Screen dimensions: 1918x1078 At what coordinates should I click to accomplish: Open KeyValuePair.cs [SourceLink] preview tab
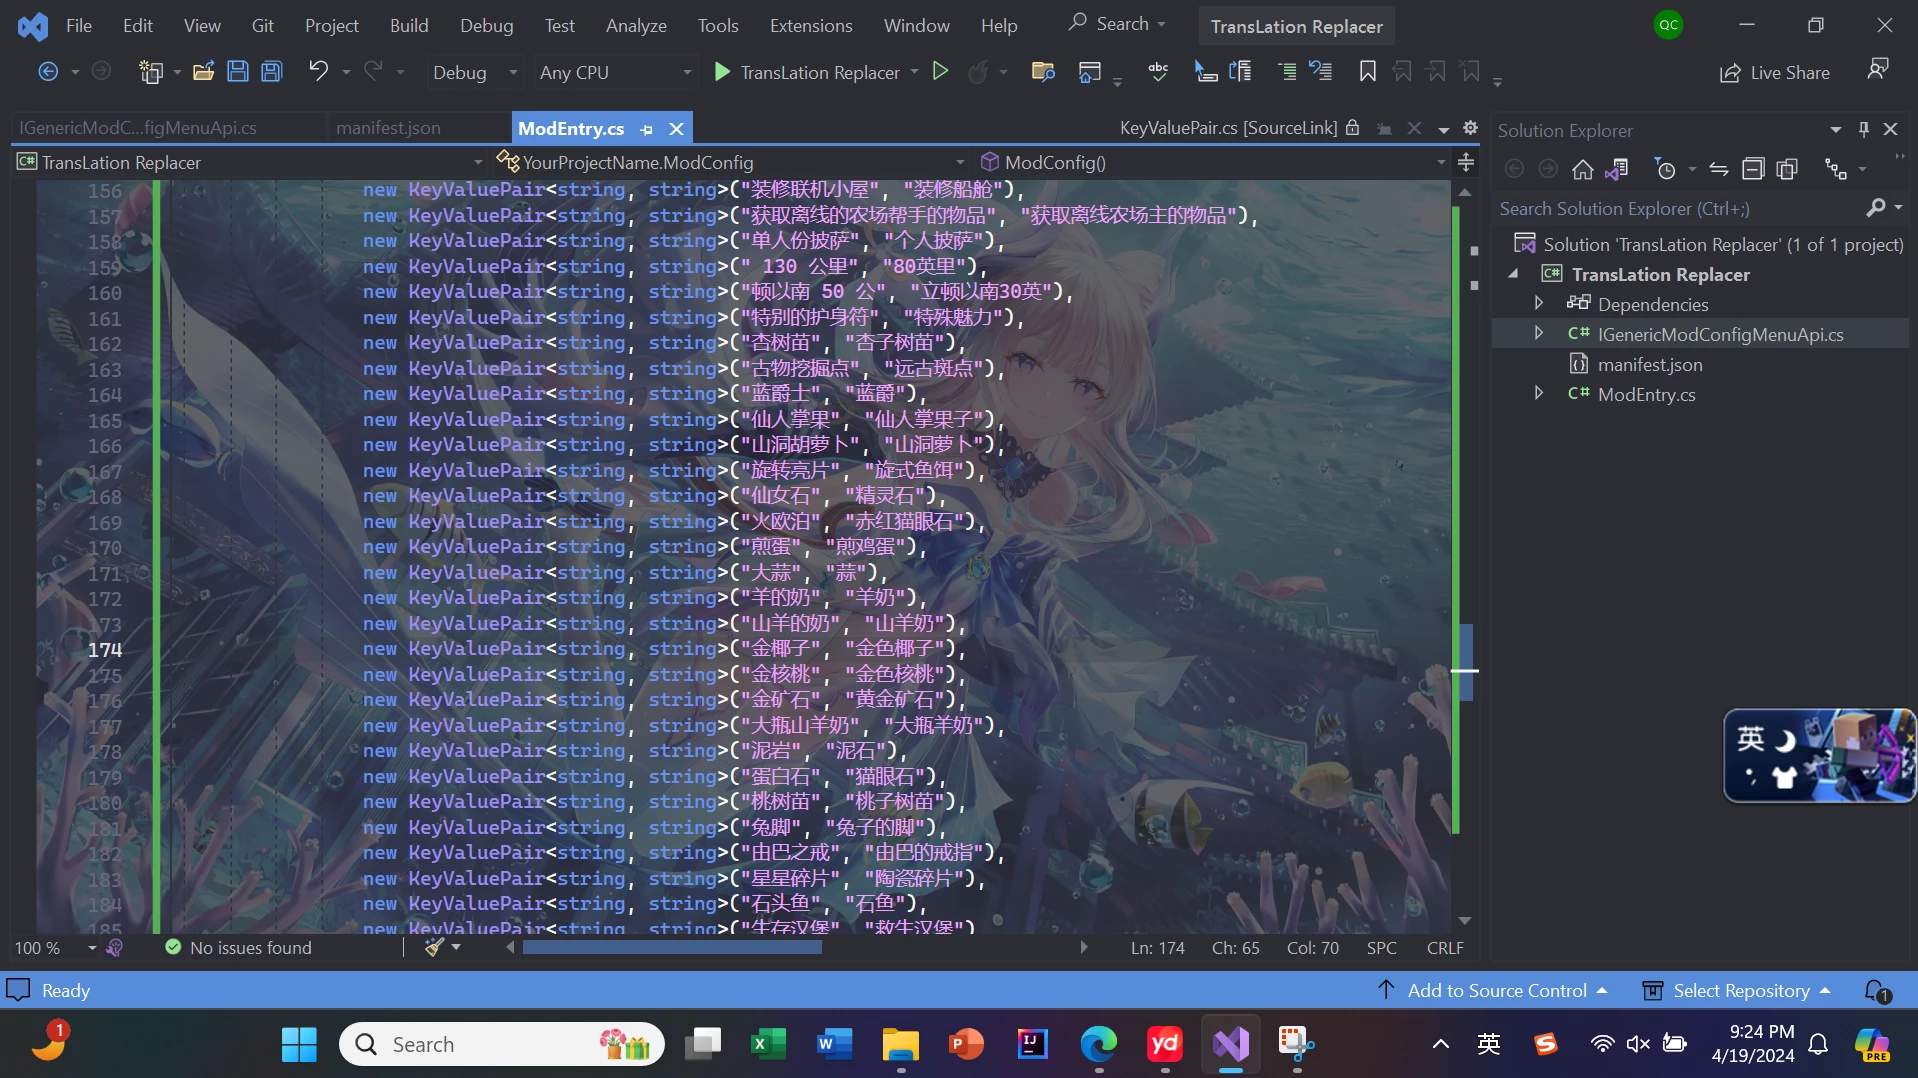pos(1228,128)
